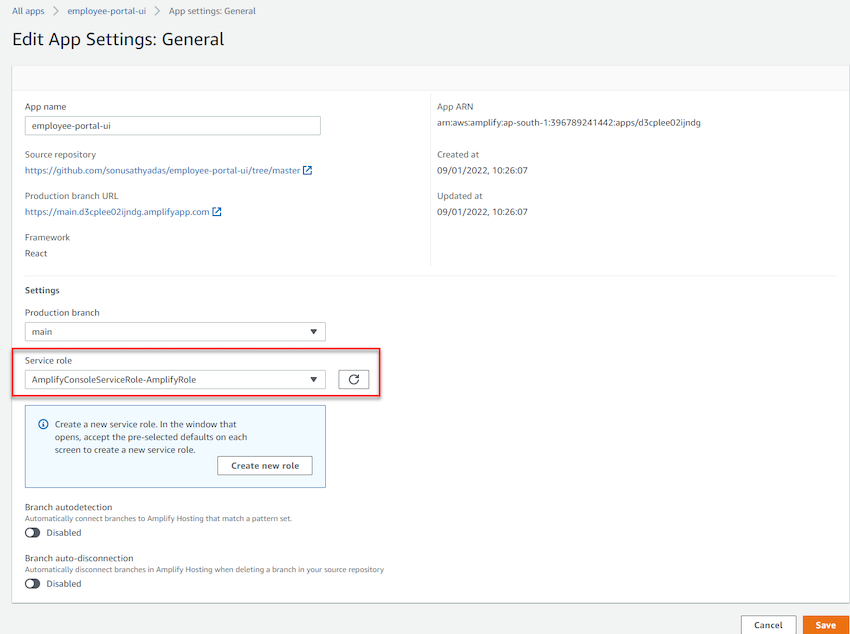The image size is (850, 634).
Task: Click external-link icon after GitHub repository URL
Action: (307, 170)
